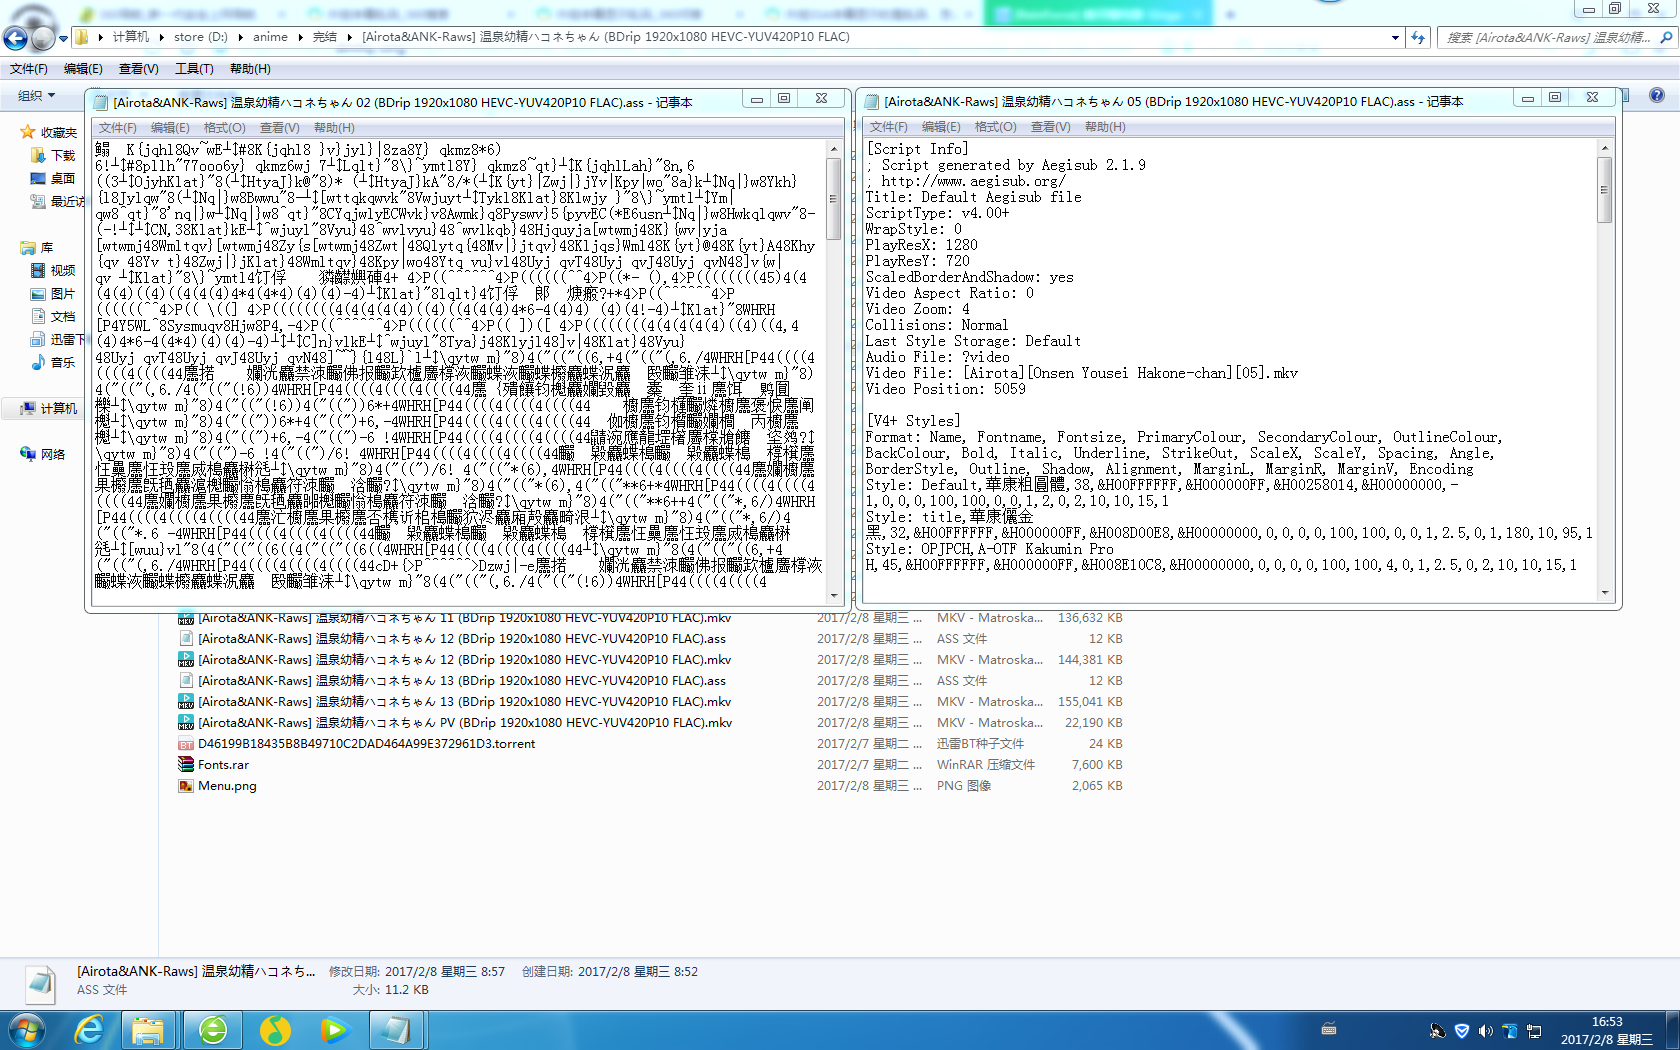Open Explorer 查看(V) menu

point(138,69)
